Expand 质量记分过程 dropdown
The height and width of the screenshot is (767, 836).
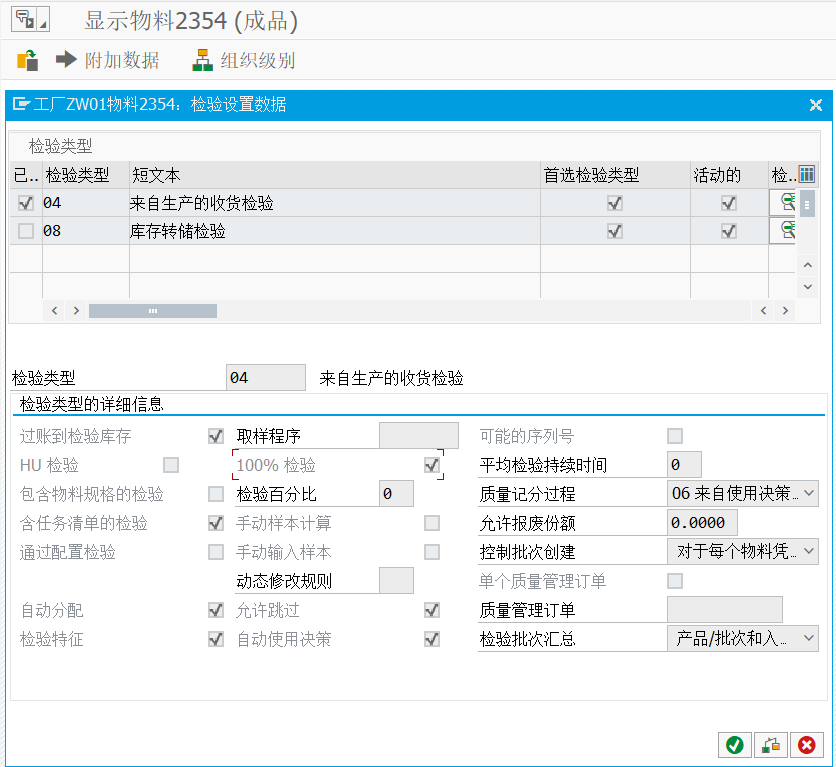coord(808,494)
